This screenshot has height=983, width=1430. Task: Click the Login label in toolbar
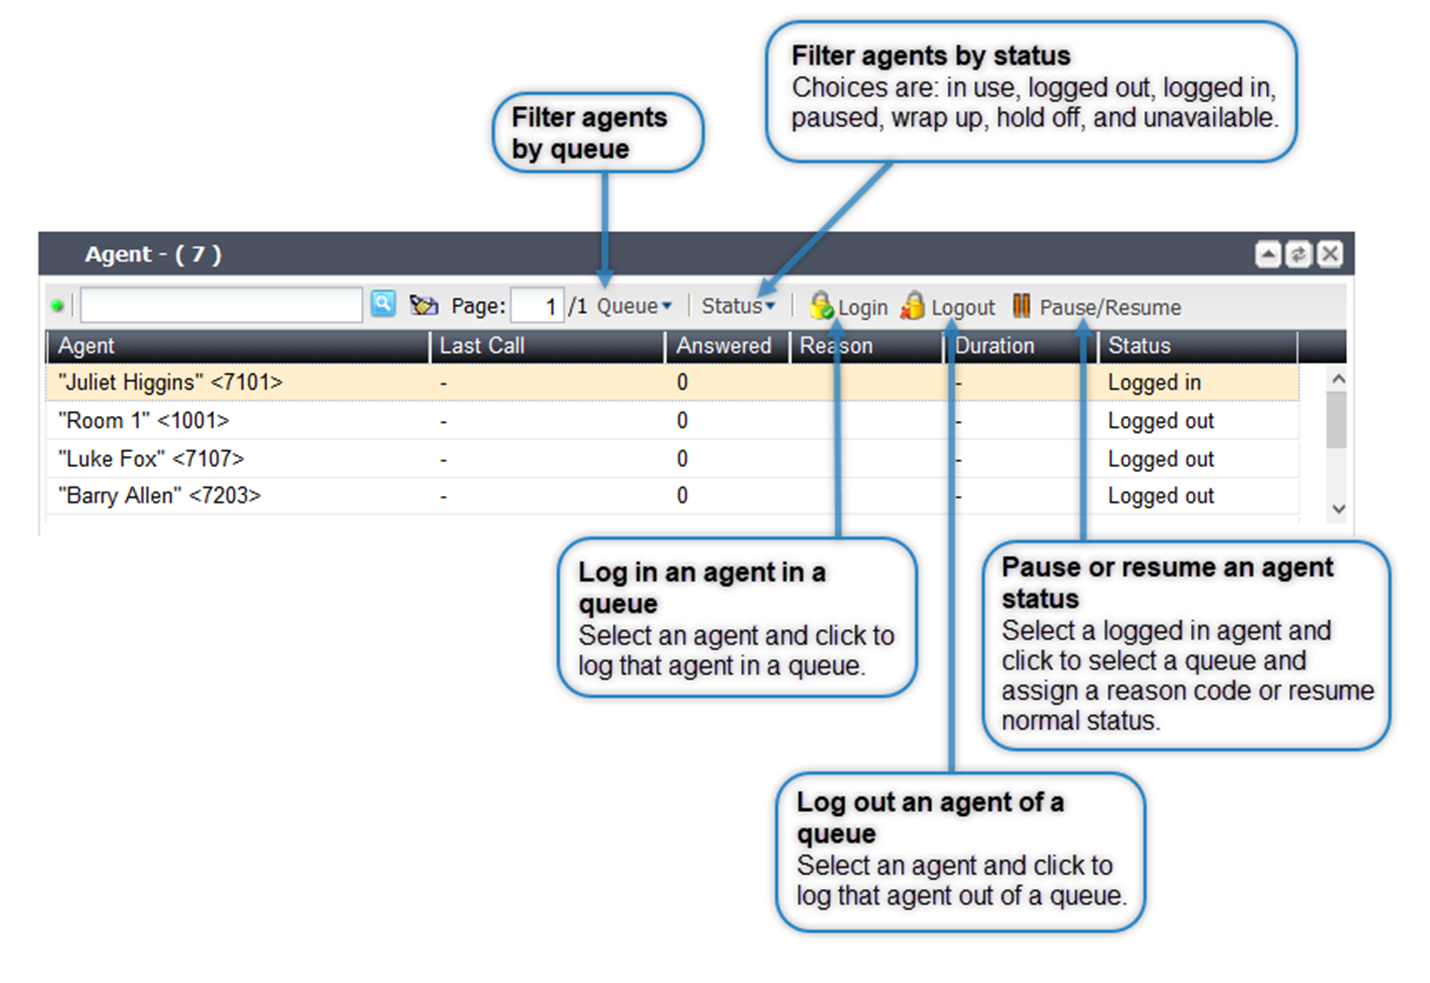pos(862,307)
